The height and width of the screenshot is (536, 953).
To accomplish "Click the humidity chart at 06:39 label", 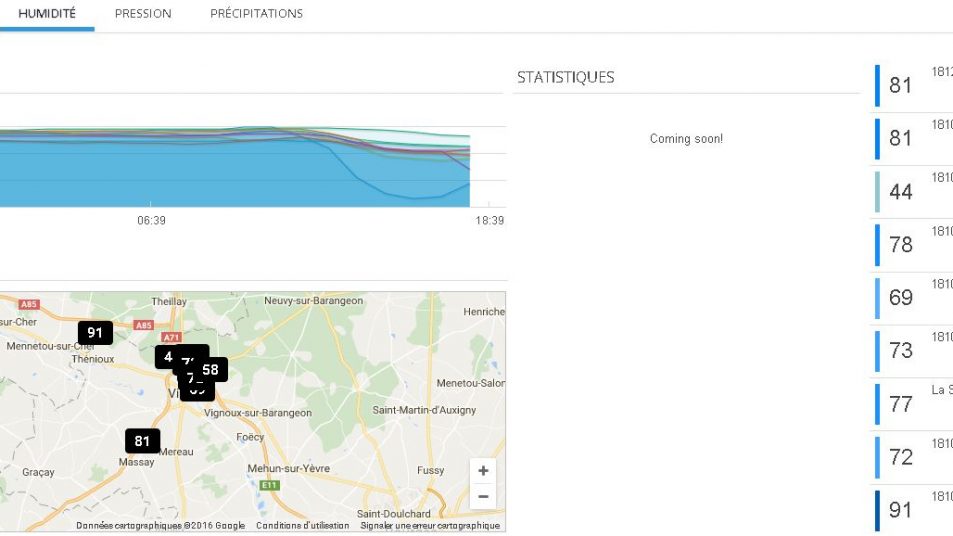I will [151, 221].
